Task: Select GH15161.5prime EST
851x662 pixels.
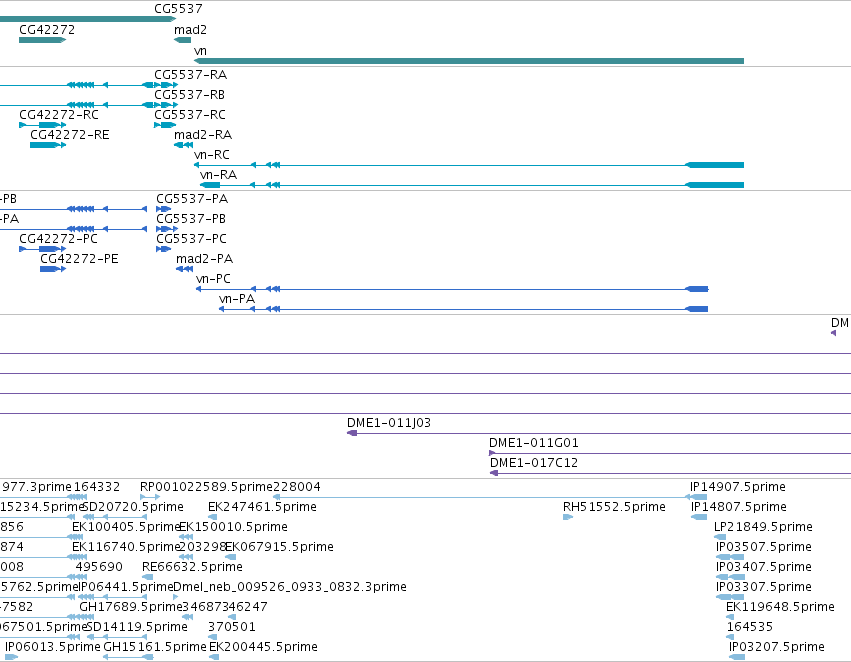Action: 128,657
